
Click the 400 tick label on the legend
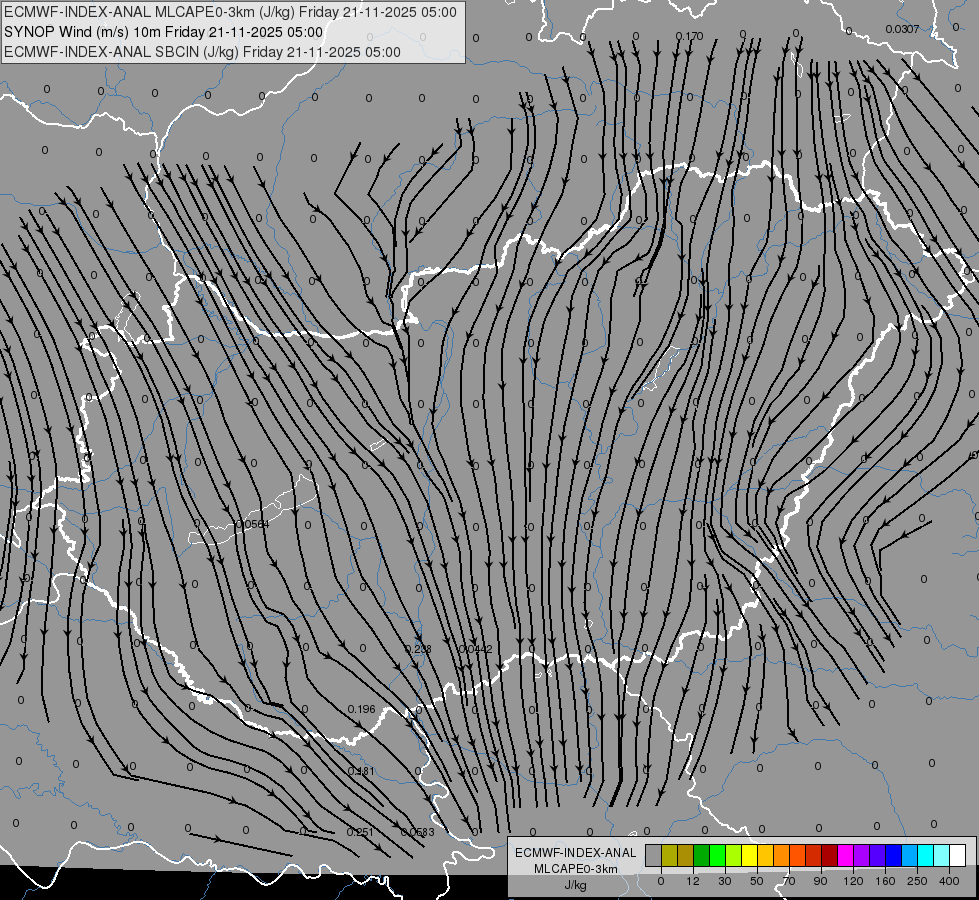[949, 881]
